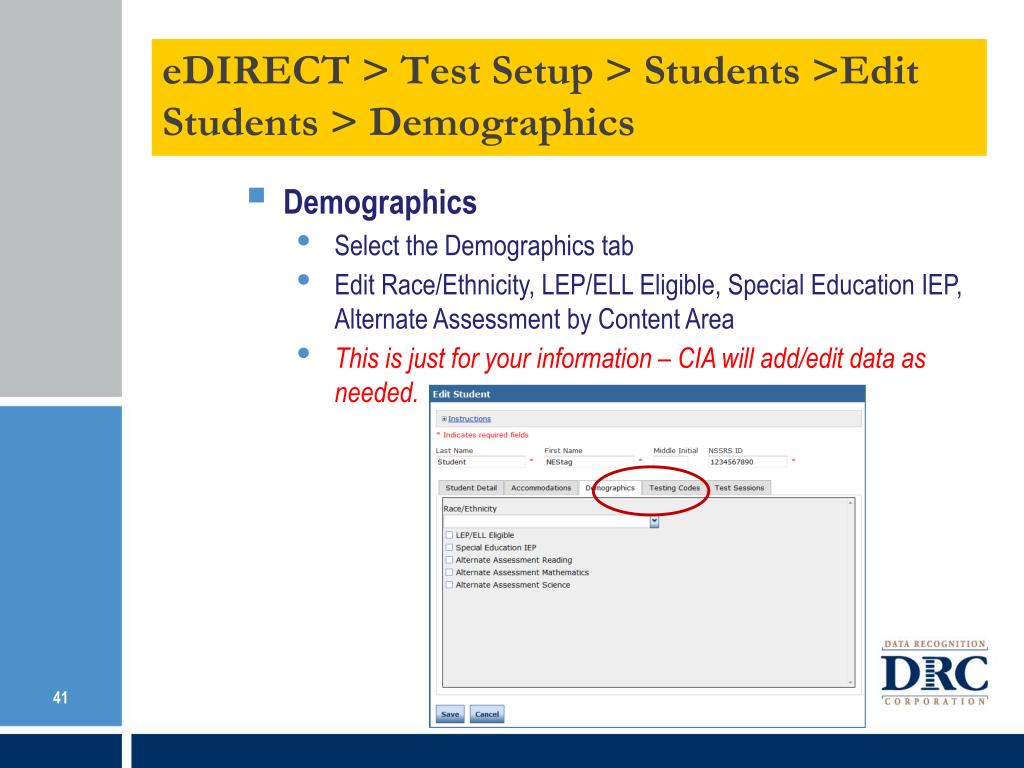Open the Test Sessions tab
This screenshot has height=768, width=1024.
click(739, 488)
